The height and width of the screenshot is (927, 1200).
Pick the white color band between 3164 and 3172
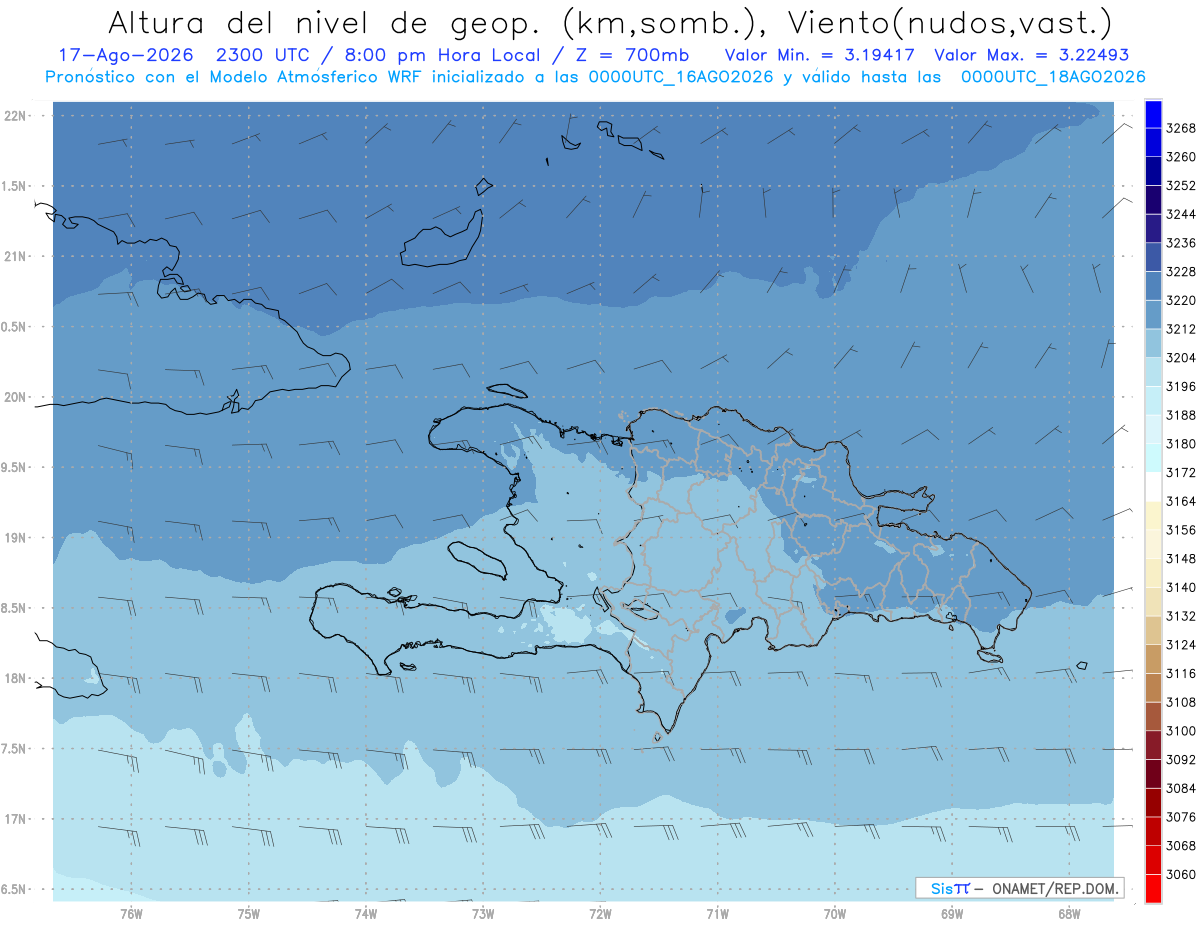pyautogui.click(x=1153, y=487)
